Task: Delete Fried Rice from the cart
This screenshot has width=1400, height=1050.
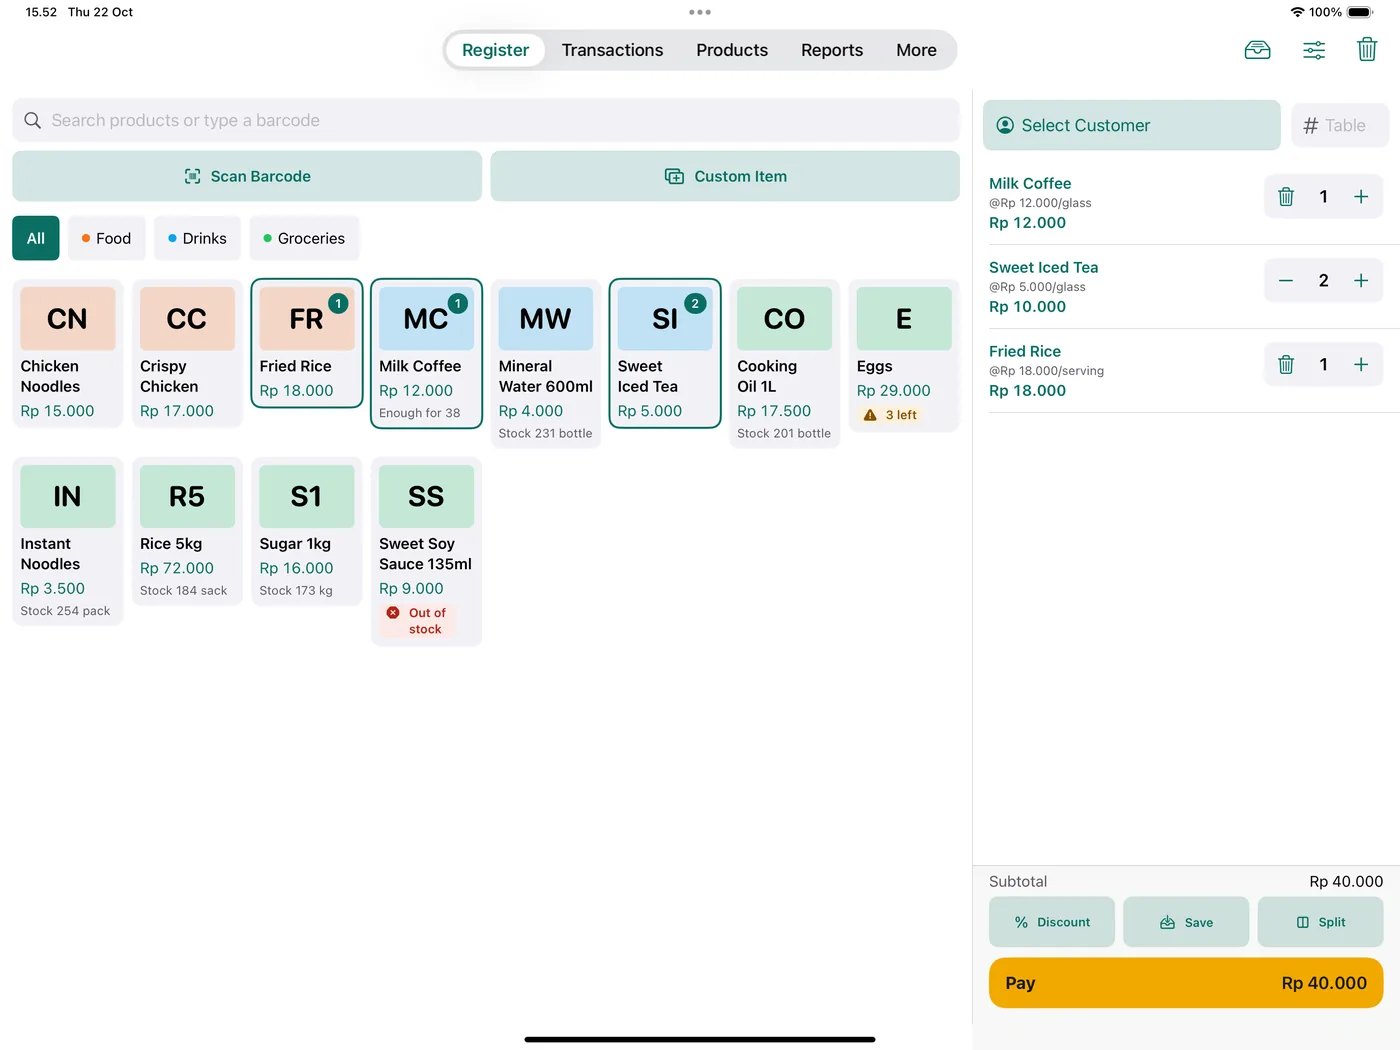Action: pyautogui.click(x=1286, y=365)
